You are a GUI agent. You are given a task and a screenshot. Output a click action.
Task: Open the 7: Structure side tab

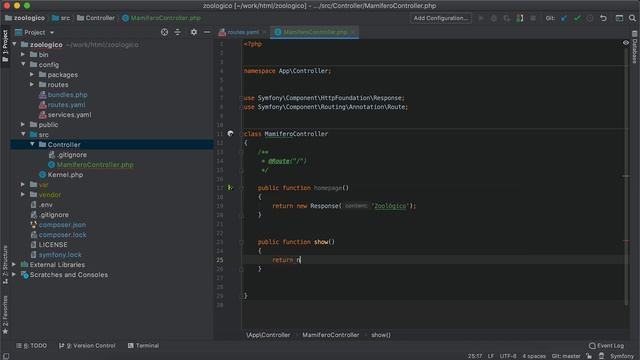tap(5, 264)
